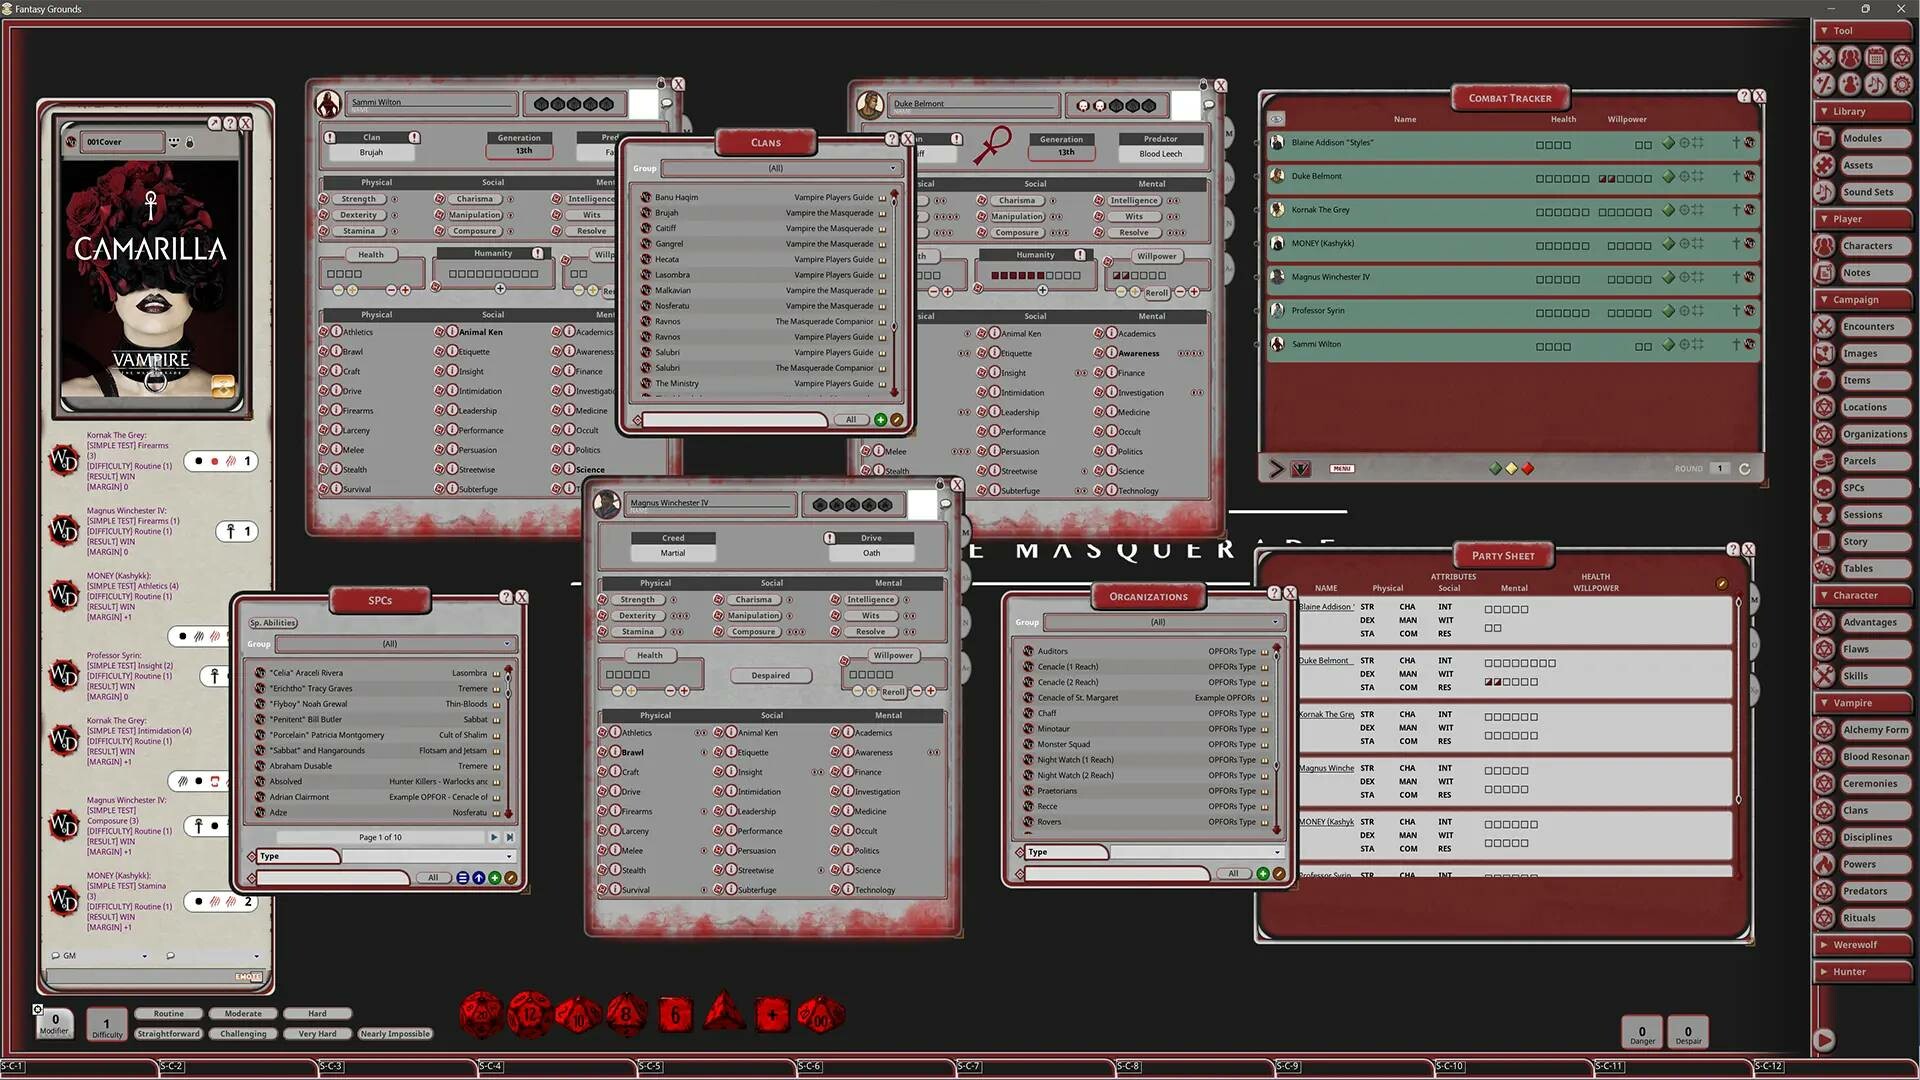1920x1080 pixels.
Task: Open the d20 dice tower icon
Action: pos(1902,58)
